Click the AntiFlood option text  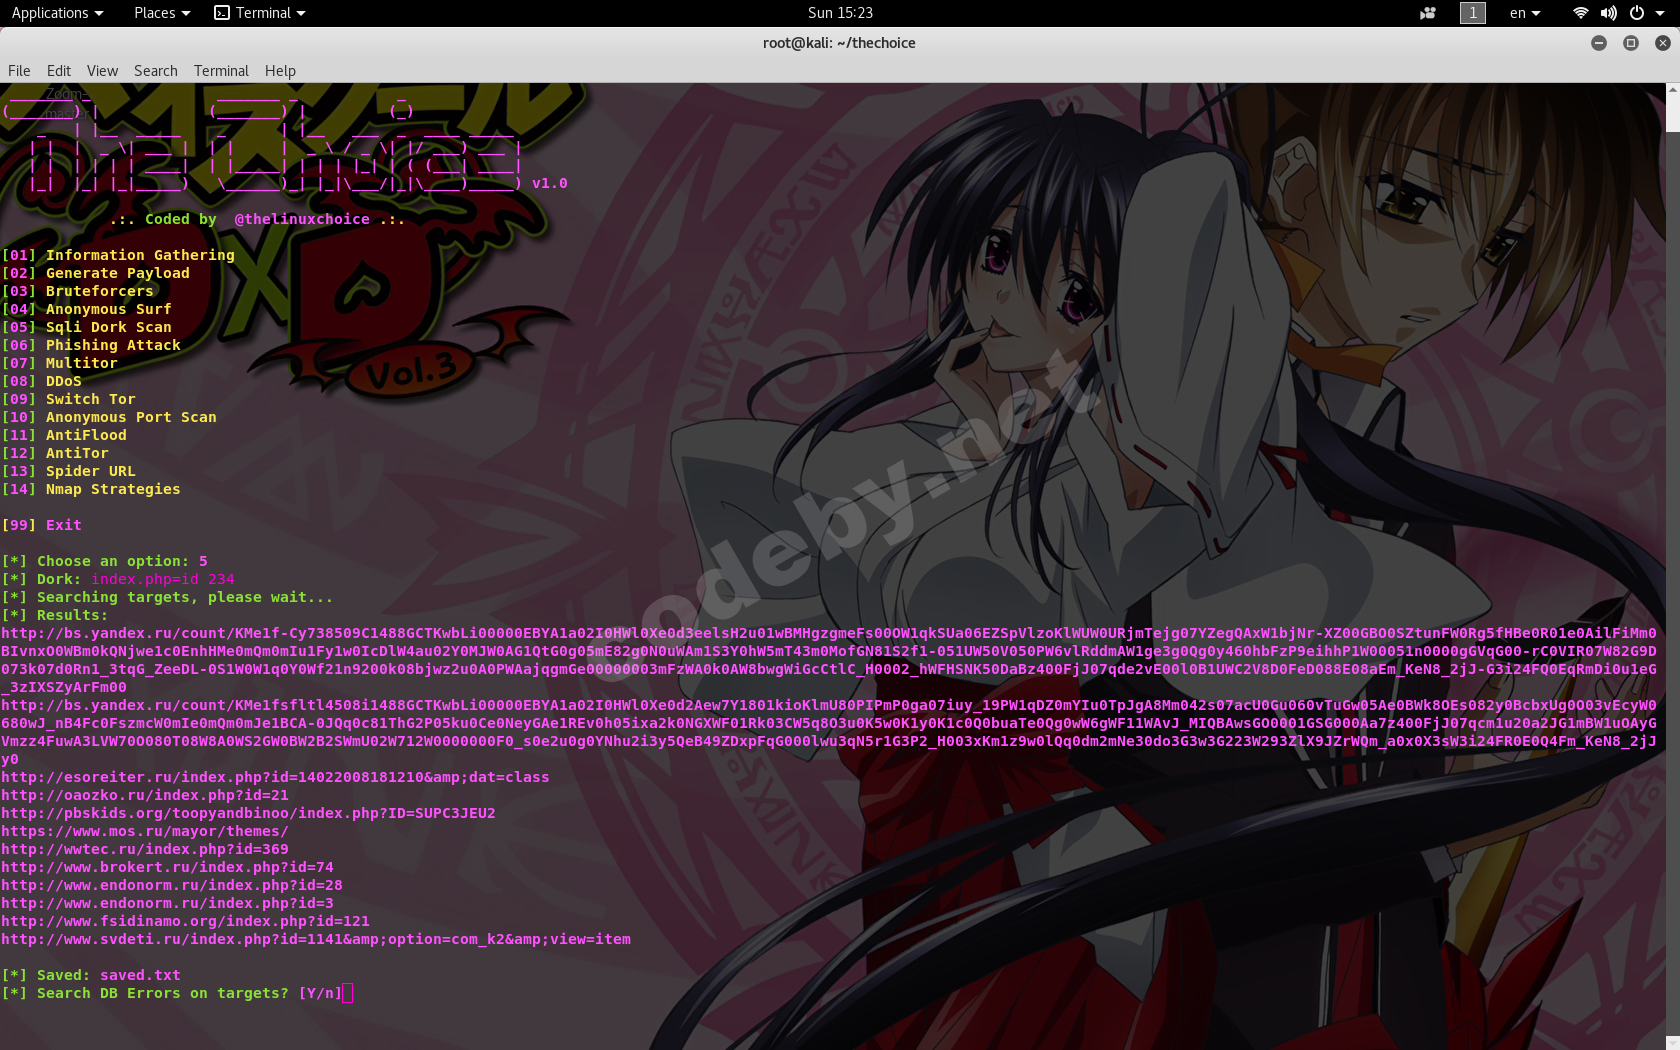[x=86, y=435]
